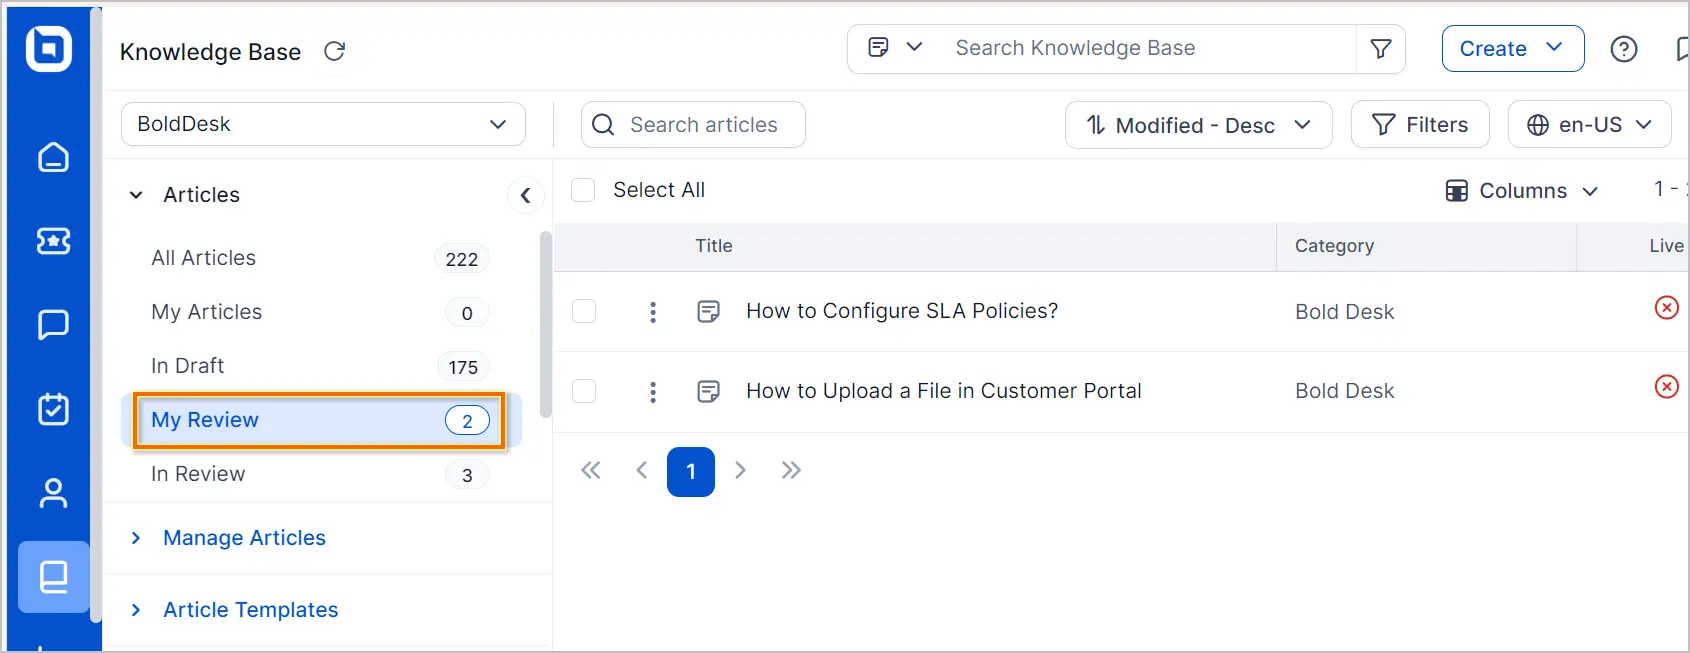This screenshot has height=653, width=1690.
Task: Collapse the left panel with the arrow button
Action: [526, 195]
